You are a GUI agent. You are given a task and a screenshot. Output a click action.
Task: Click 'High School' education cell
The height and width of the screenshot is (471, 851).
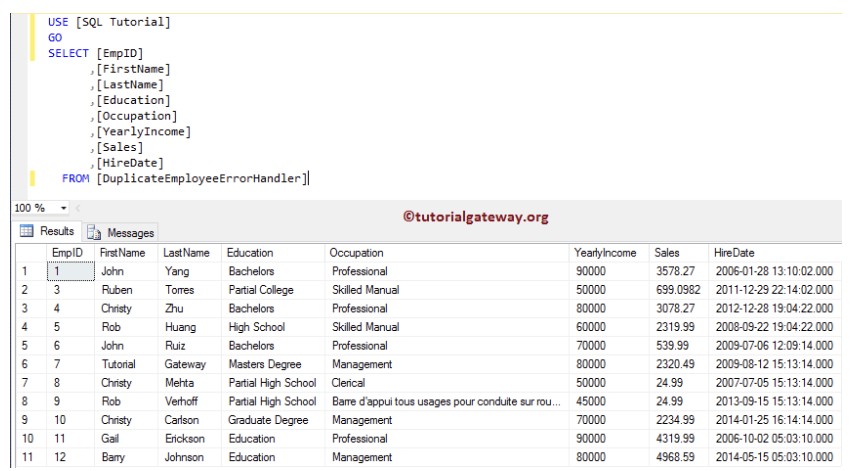(274, 327)
